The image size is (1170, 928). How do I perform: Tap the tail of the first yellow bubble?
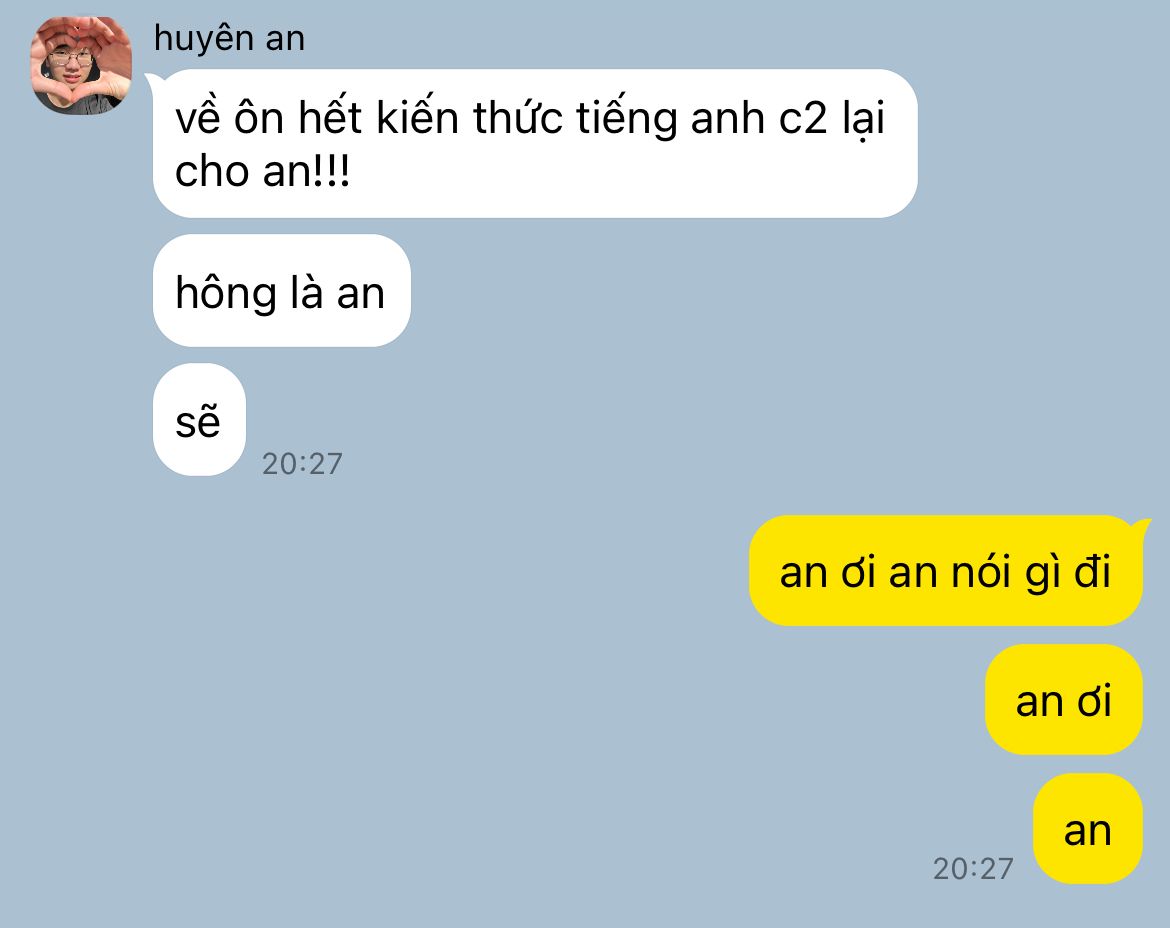coord(1144,525)
